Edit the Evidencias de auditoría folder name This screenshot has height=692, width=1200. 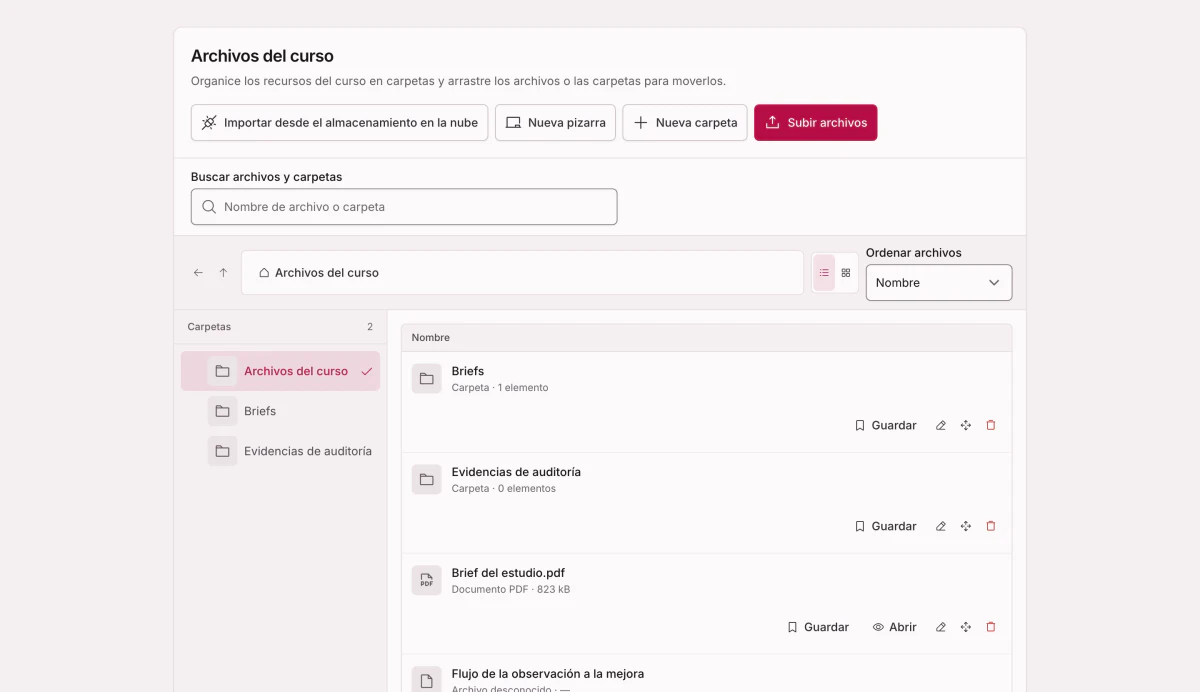(x=941, y=527)
